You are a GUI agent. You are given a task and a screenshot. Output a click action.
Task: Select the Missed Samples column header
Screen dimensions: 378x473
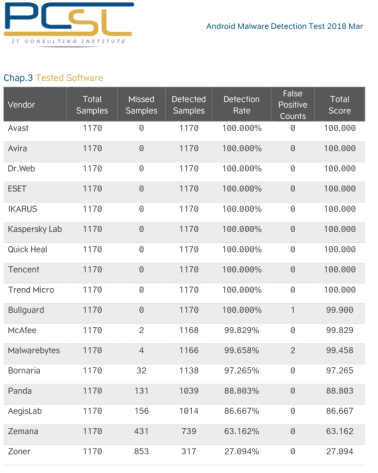pos(141,105)
